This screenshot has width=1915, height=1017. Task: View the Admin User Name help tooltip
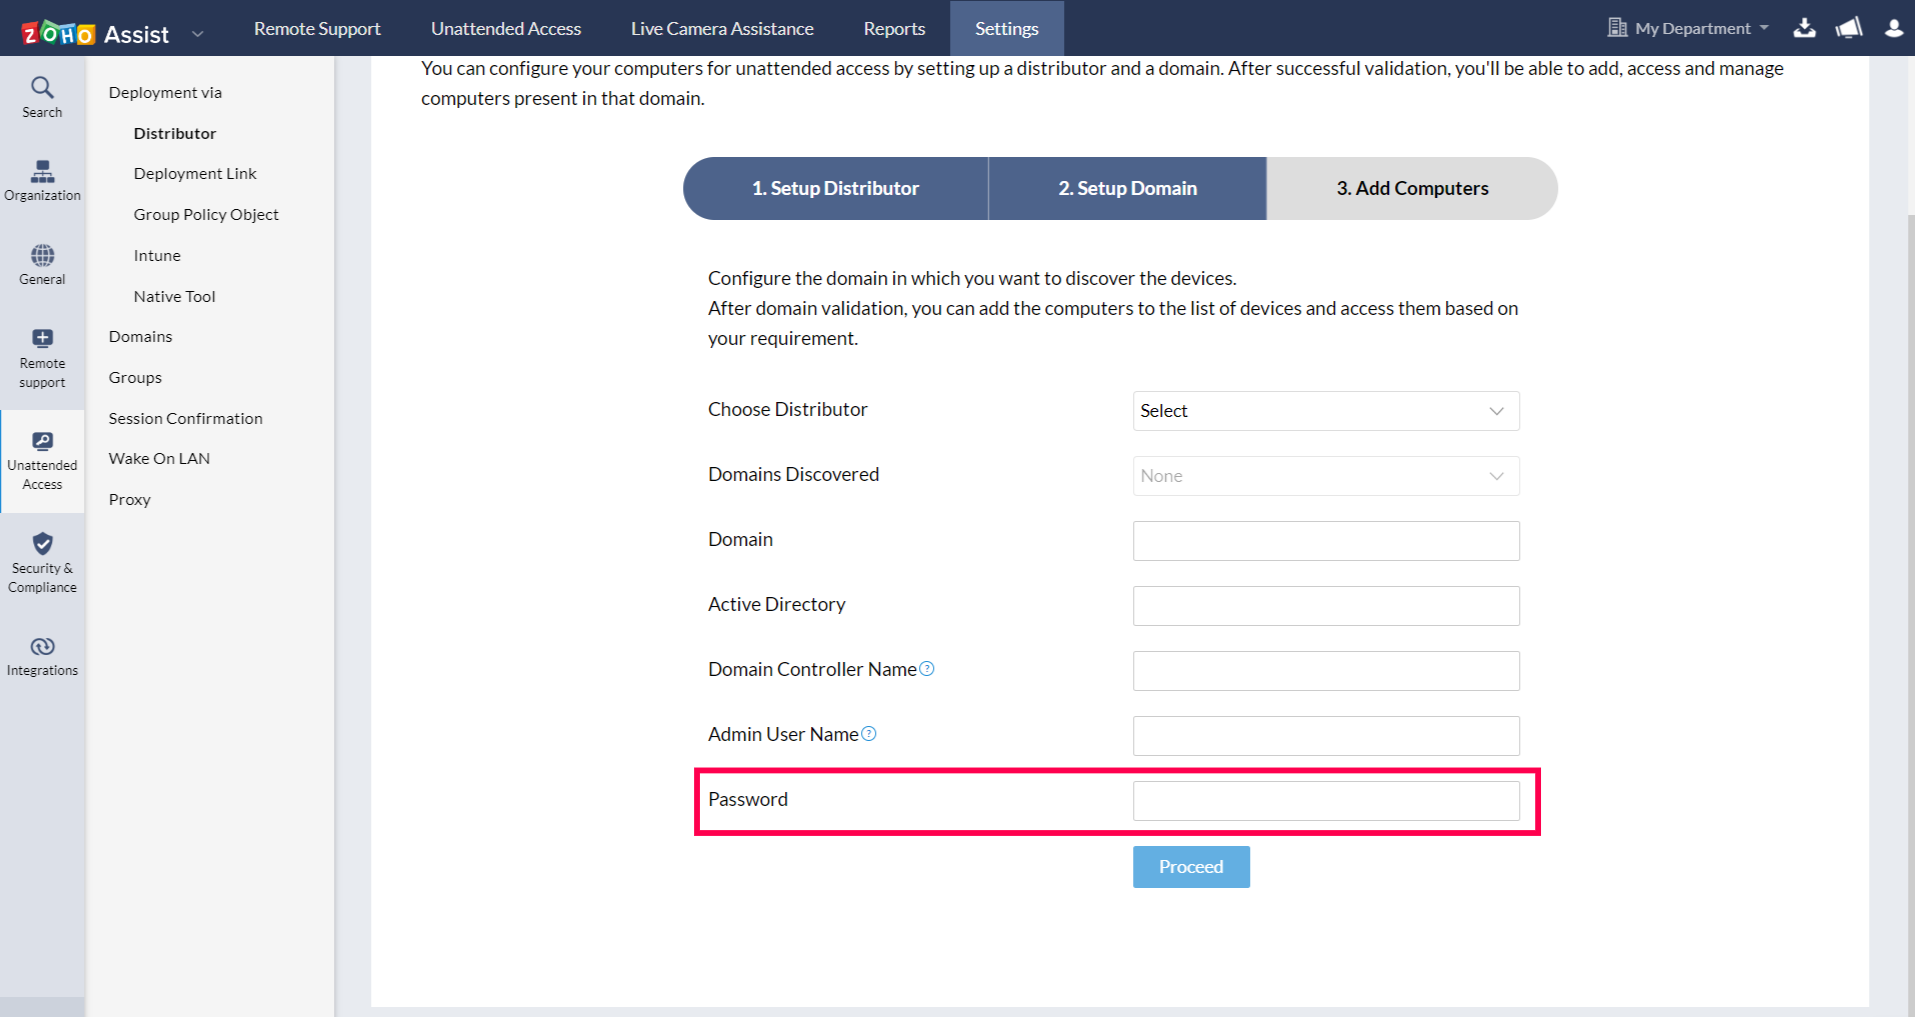click(x=869, y=733)
